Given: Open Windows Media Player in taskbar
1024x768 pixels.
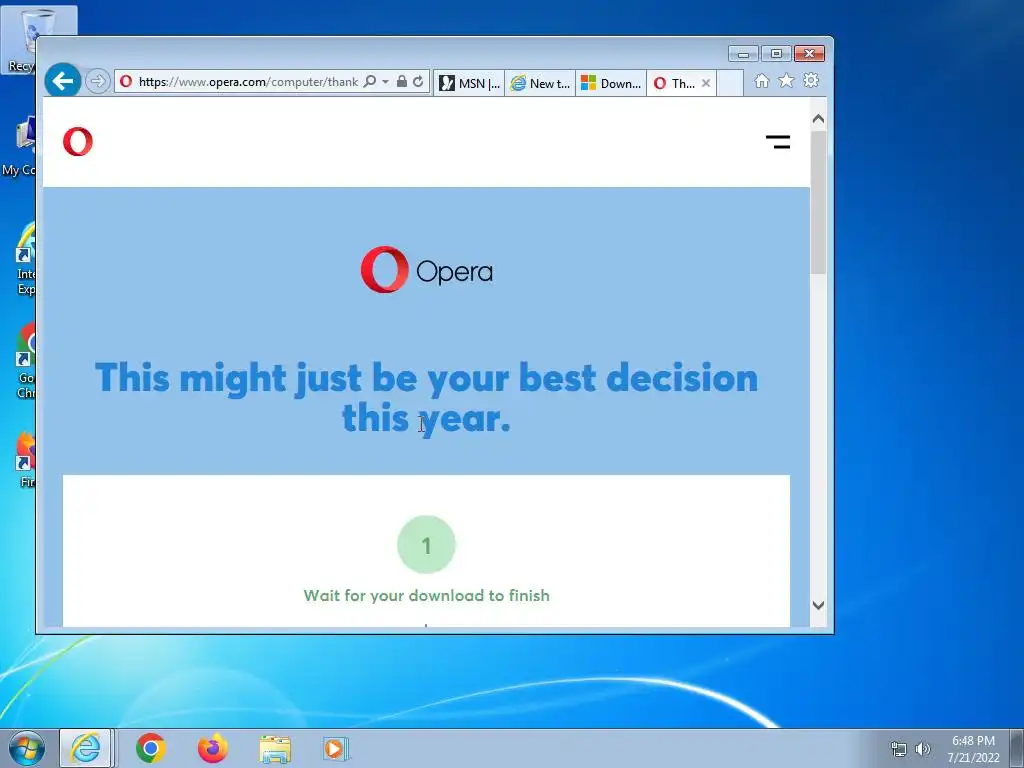Looking at the screenshot, I should tap(336, 748).
